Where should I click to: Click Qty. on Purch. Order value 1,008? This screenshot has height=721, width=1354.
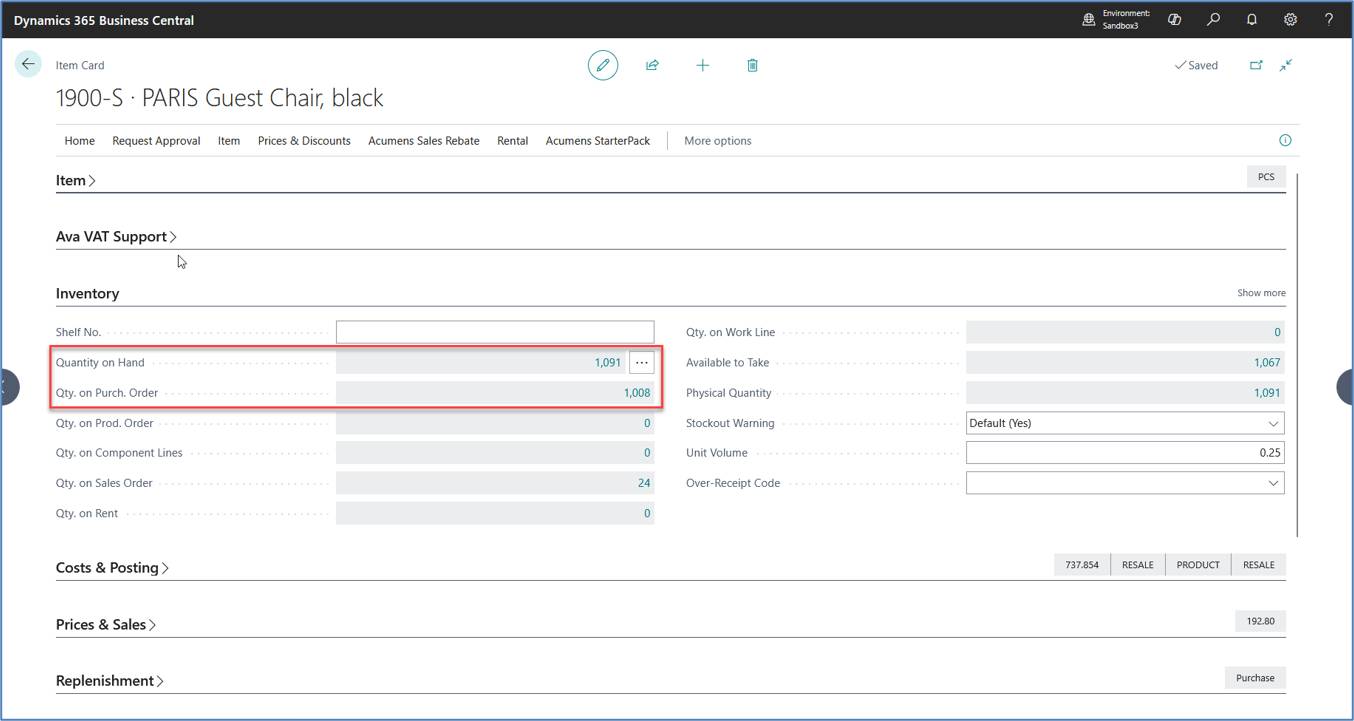[x=637, y=392]
